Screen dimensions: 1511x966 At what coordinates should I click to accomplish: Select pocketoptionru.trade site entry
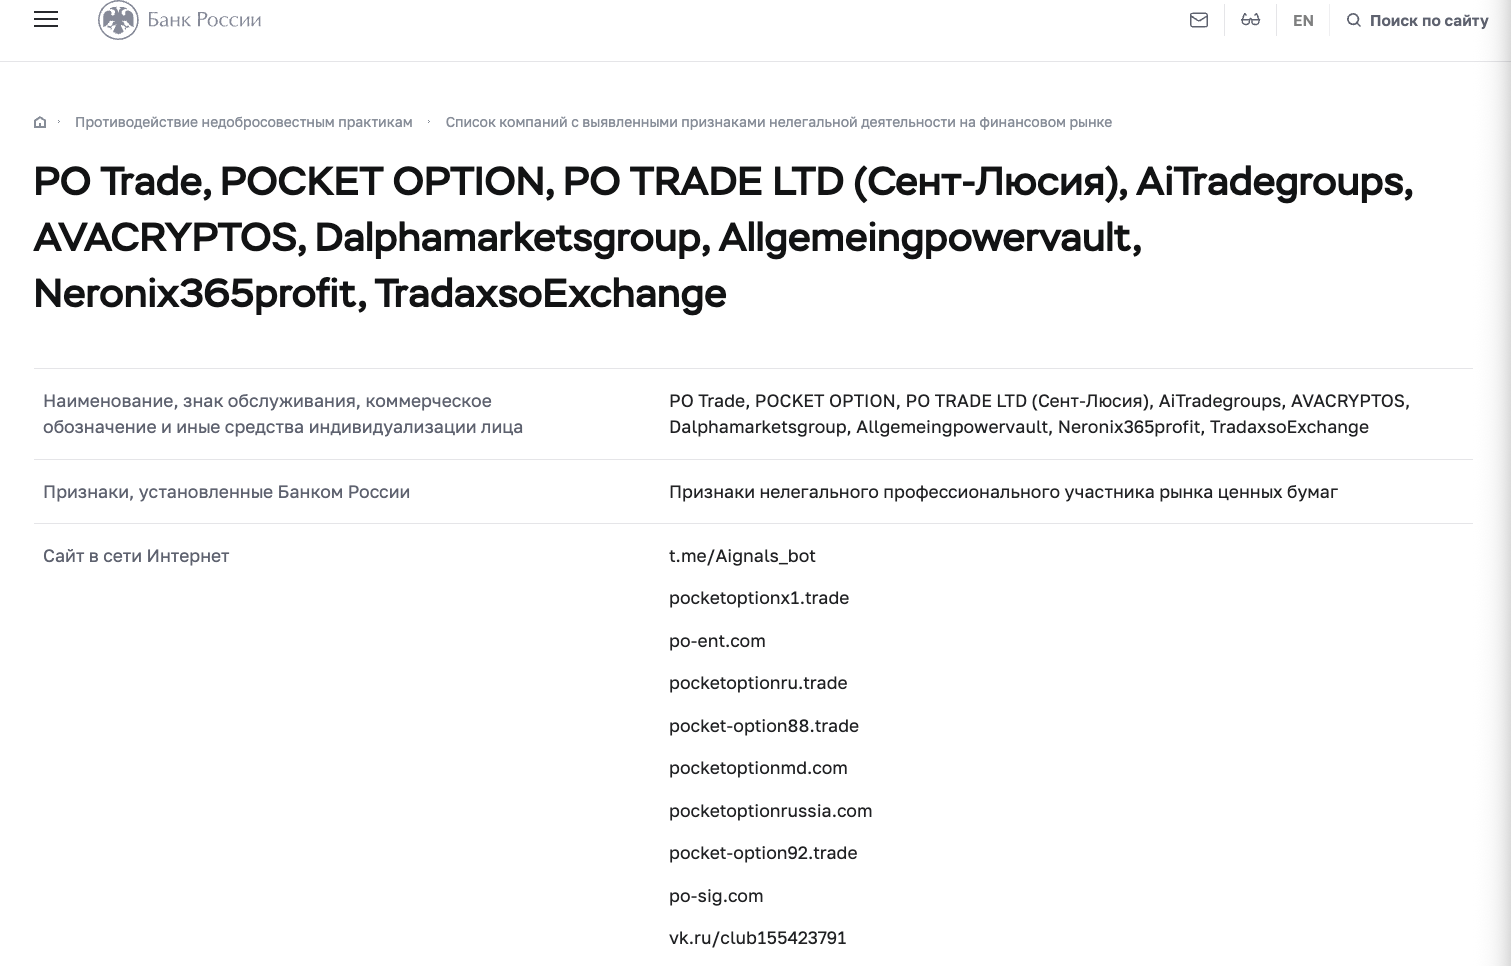pos(758,683)
